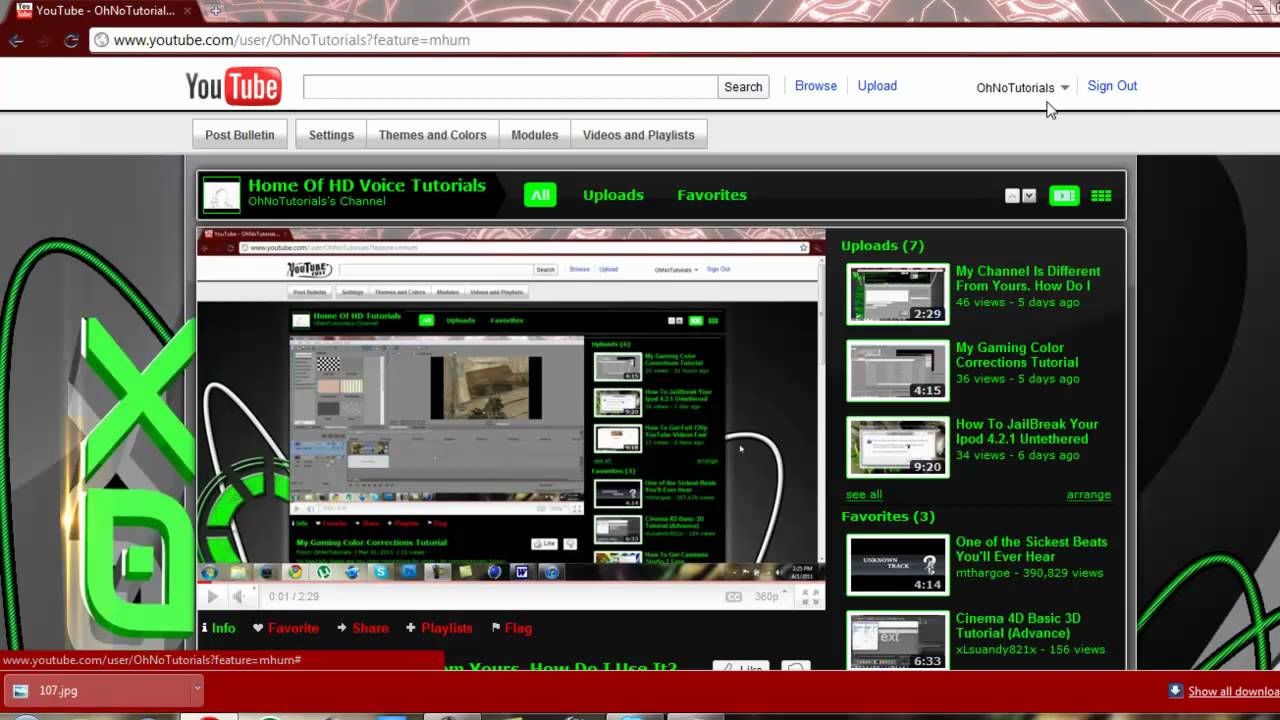Viewport: 1280px width, 720px height.
Task: Mute the video using the speaker icon
Action: 238,596
